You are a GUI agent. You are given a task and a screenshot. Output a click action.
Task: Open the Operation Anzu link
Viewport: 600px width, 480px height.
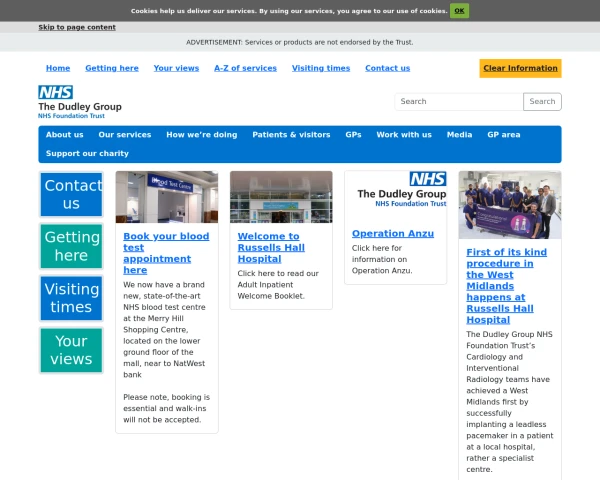[x=393, y=233]
